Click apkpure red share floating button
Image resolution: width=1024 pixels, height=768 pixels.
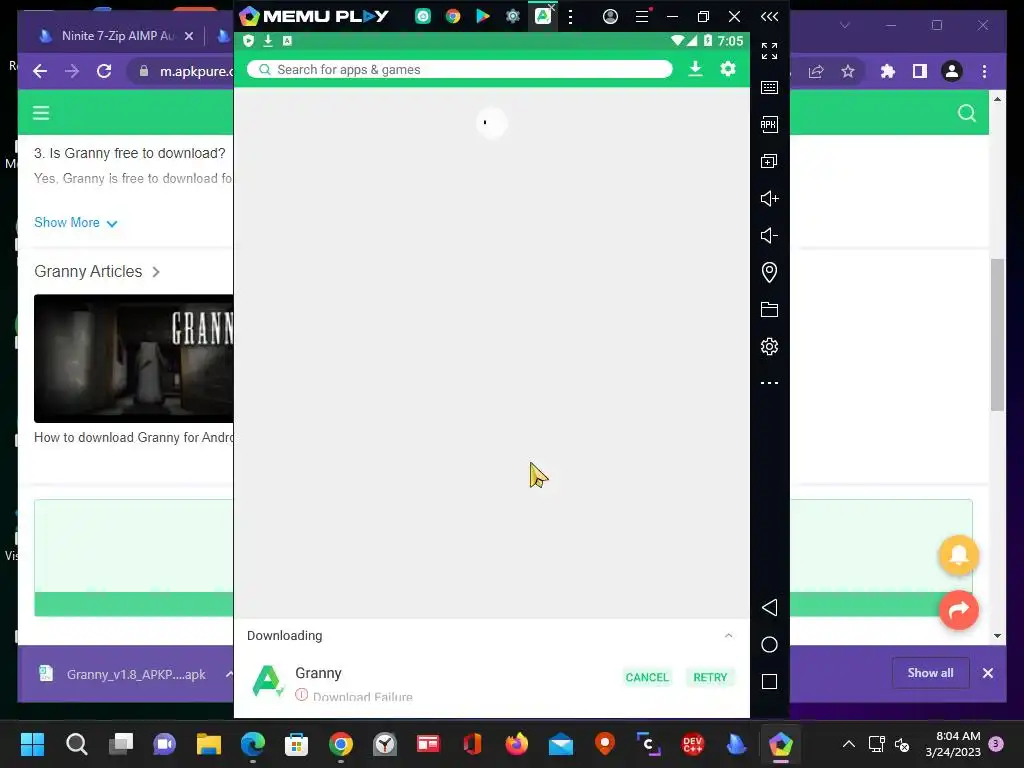coord(959,610)
